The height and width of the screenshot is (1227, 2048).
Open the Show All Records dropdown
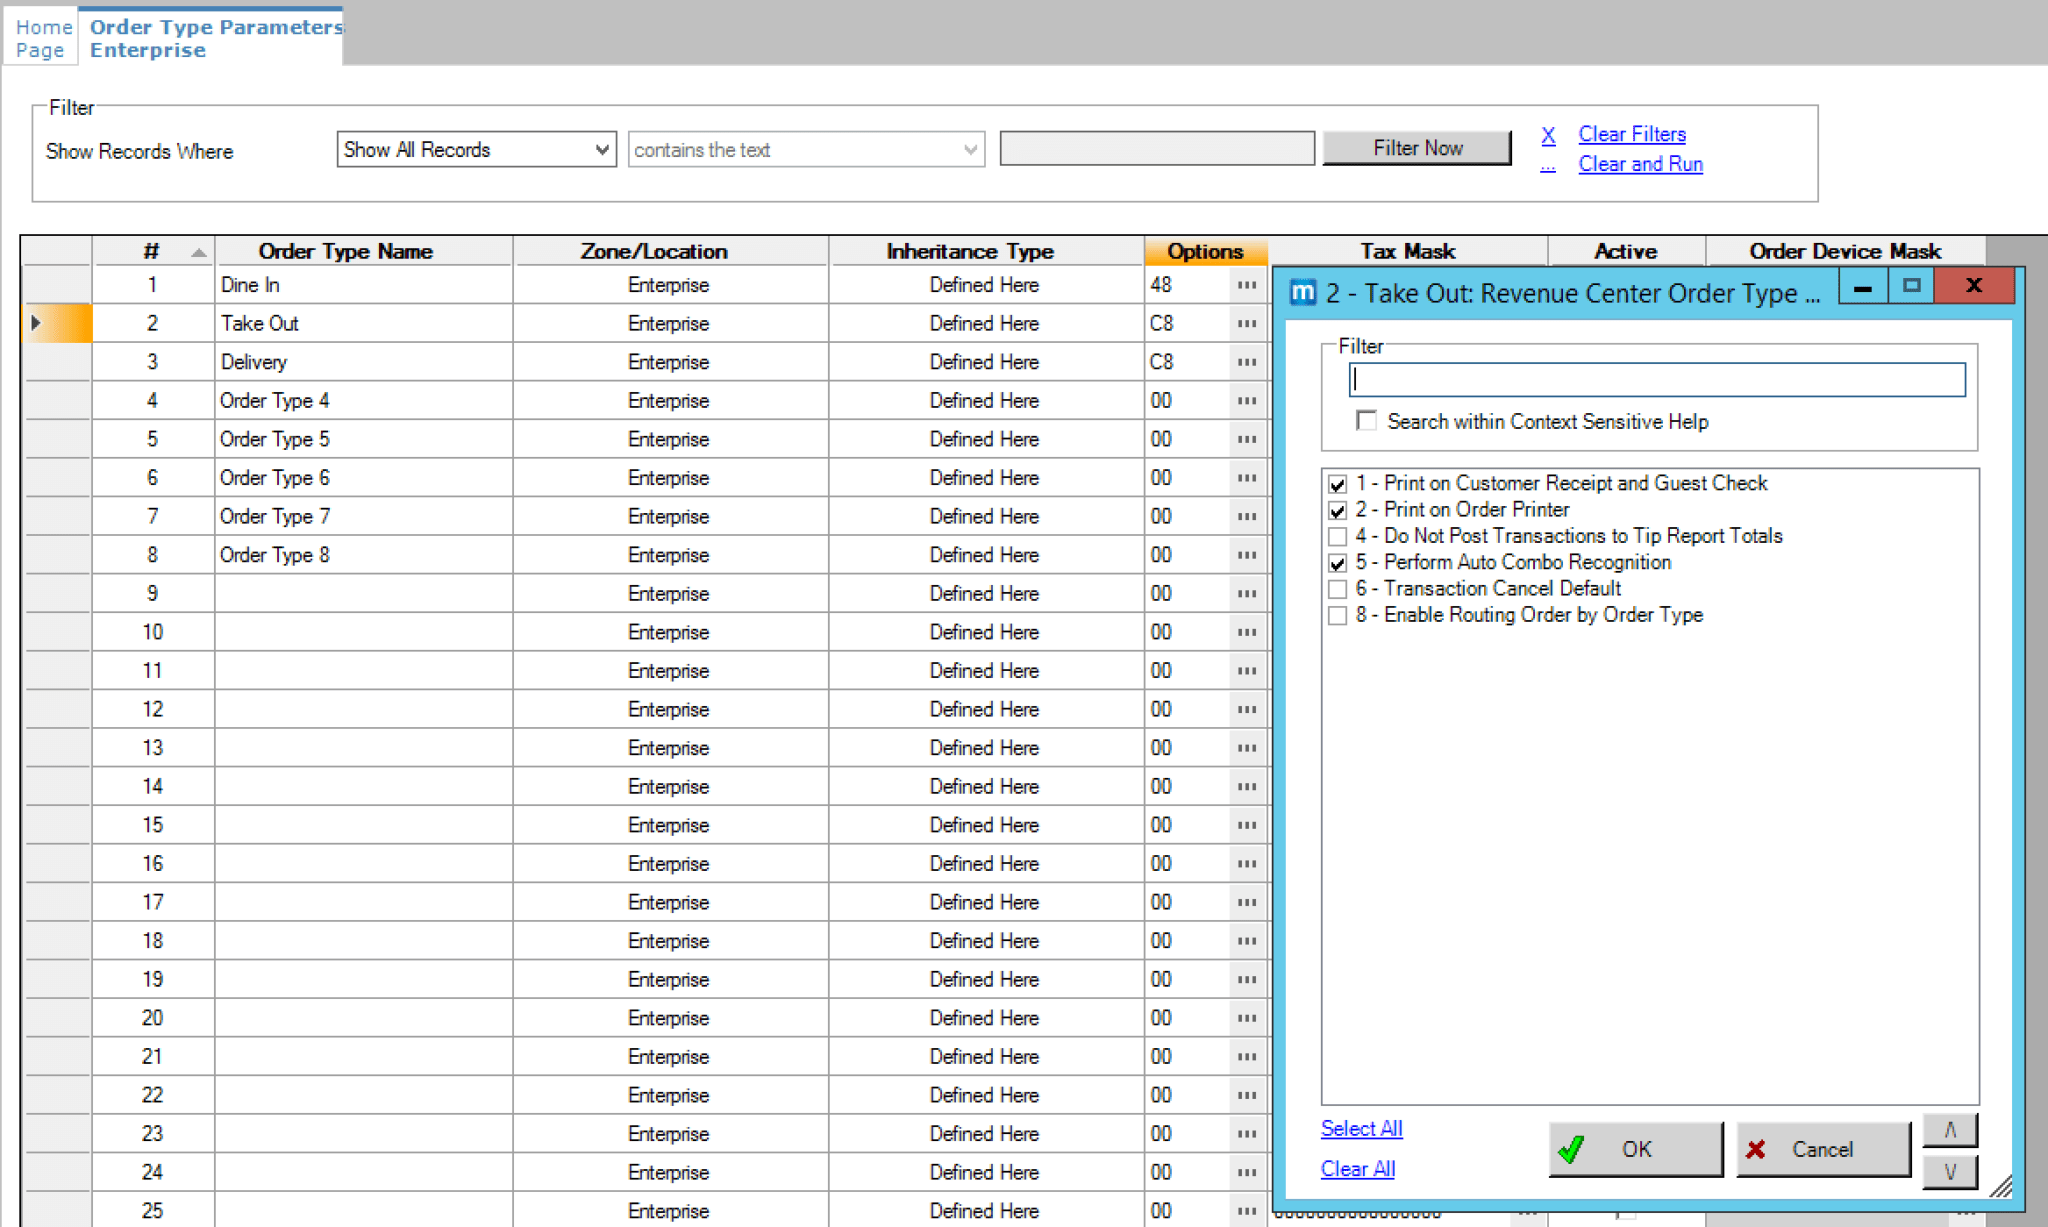(x=476, y=150)
